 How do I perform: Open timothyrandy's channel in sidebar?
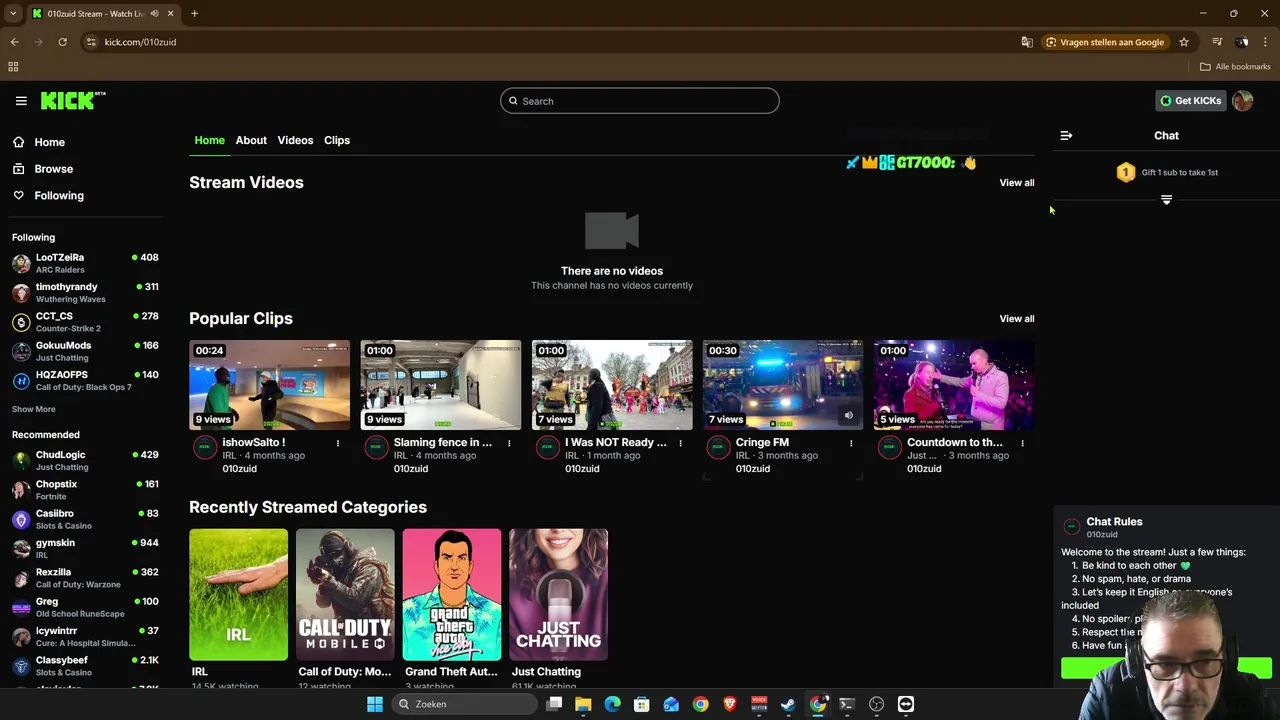tap(86, 293)
